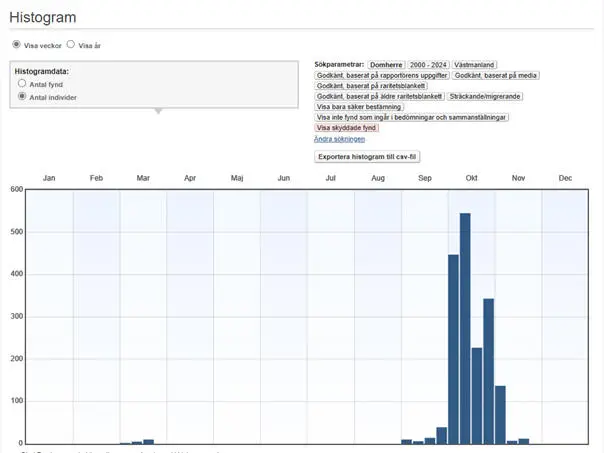Click the 'Histogram' page heading
604x453 pixels.
pos(43,18)
